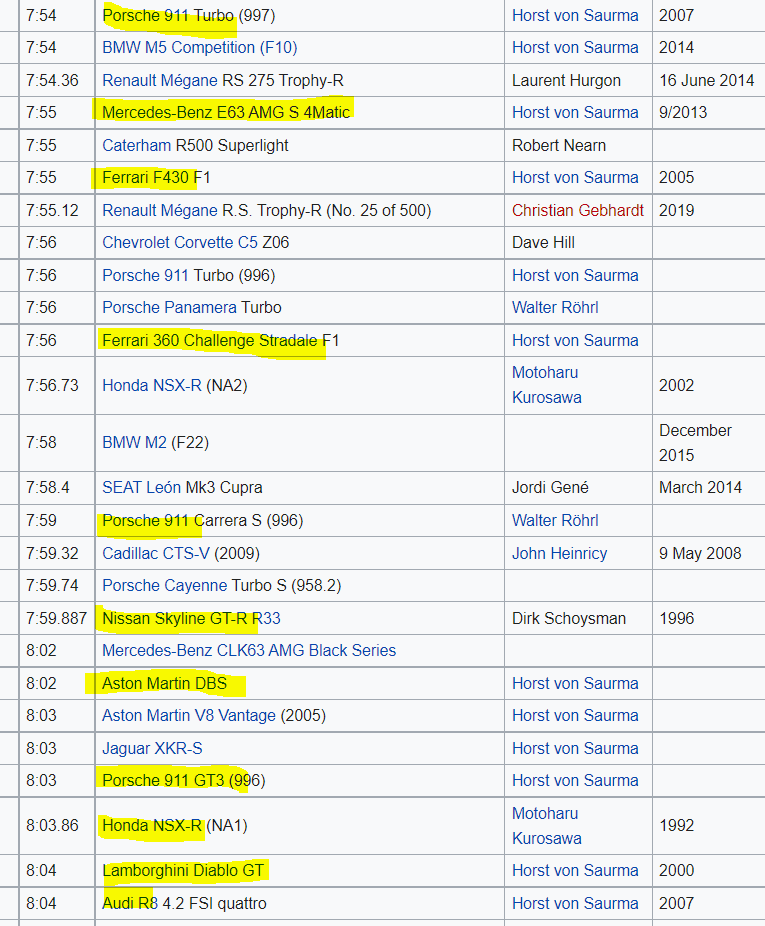Open the Caterham link
The image size is (765, 926).
point(136,145)
